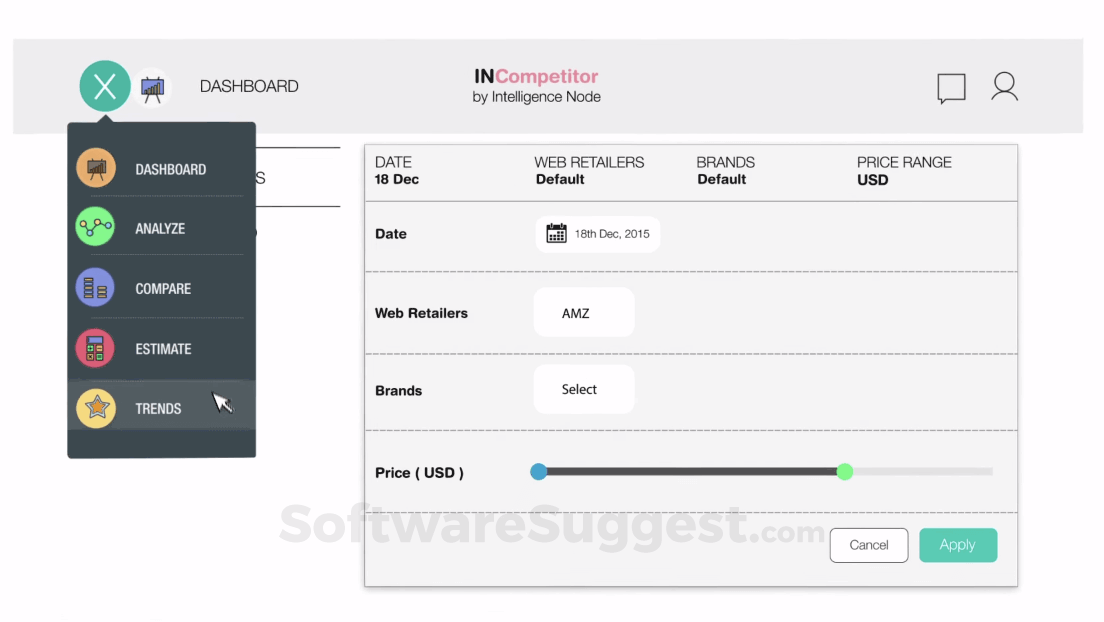The image size is (1104, 622).
Task: Open the chat messages icon
Action: (x=951, y=88)
